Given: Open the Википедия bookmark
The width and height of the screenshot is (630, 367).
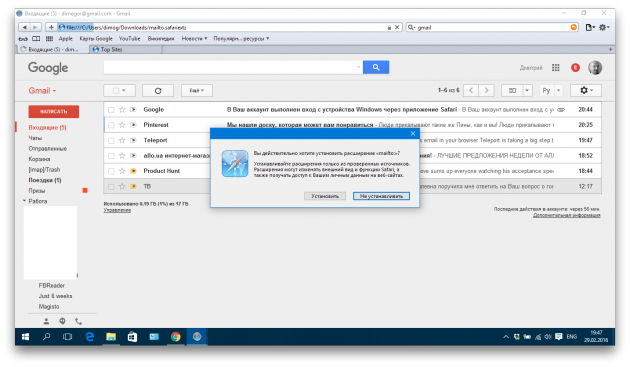Looking at the screenshot, I should point(161,39).
